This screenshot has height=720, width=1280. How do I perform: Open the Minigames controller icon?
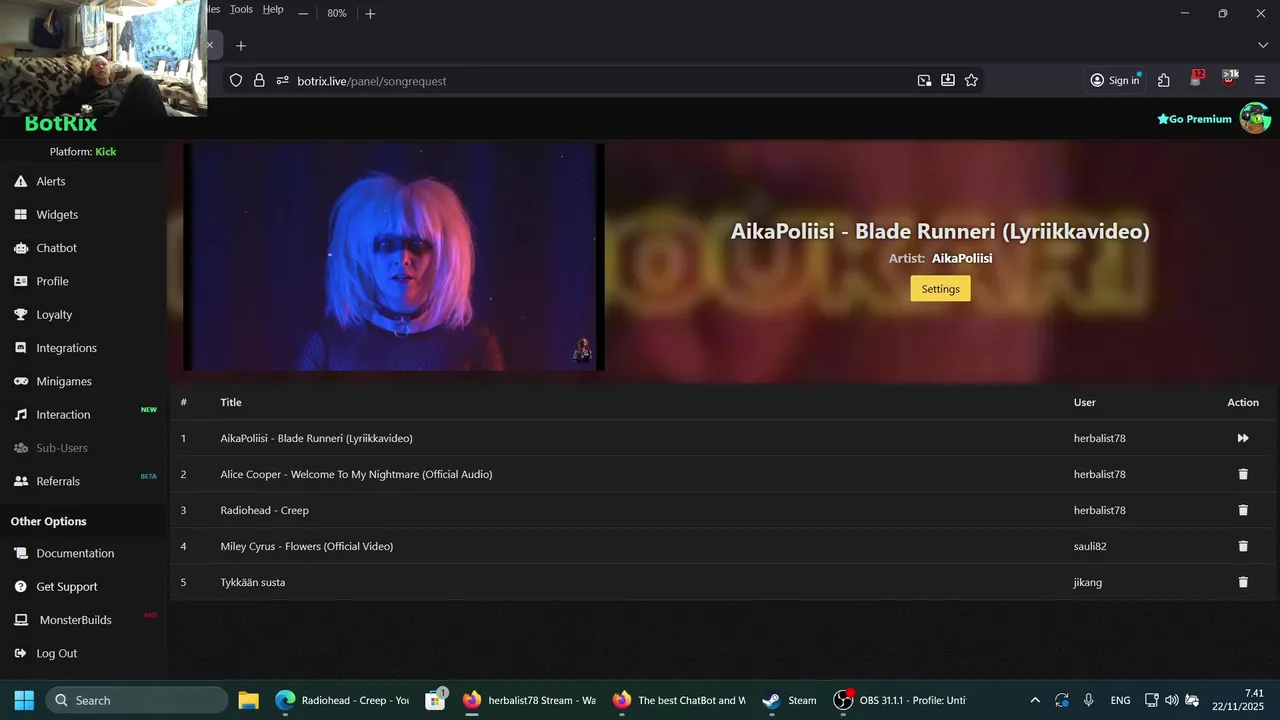point(20,381)
